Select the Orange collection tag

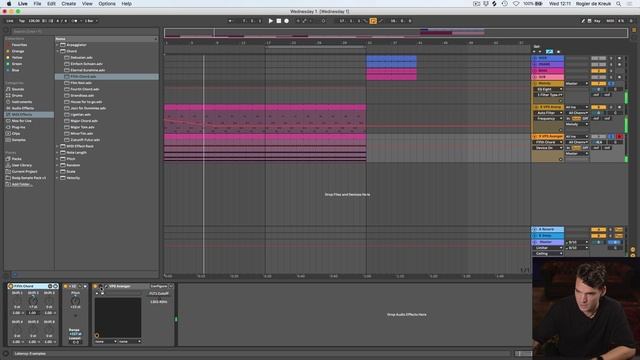[18, 51]
